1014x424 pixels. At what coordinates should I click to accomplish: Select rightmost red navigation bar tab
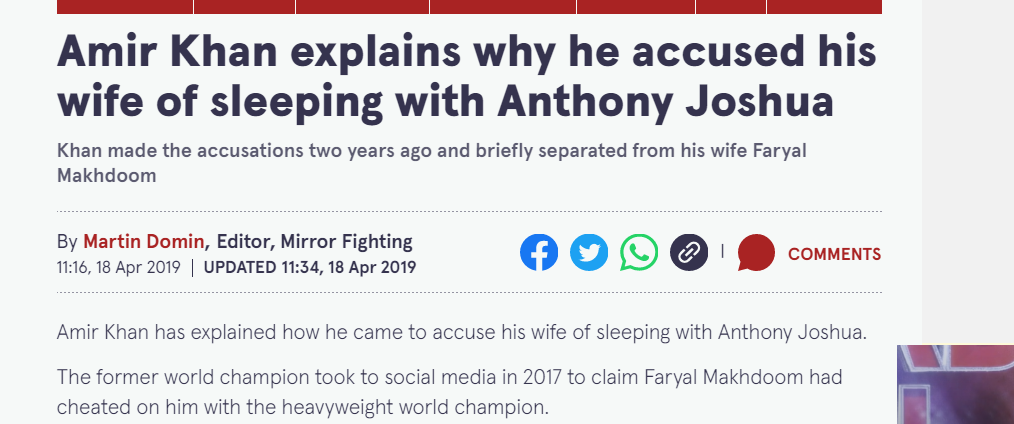(x=825, y=6)
